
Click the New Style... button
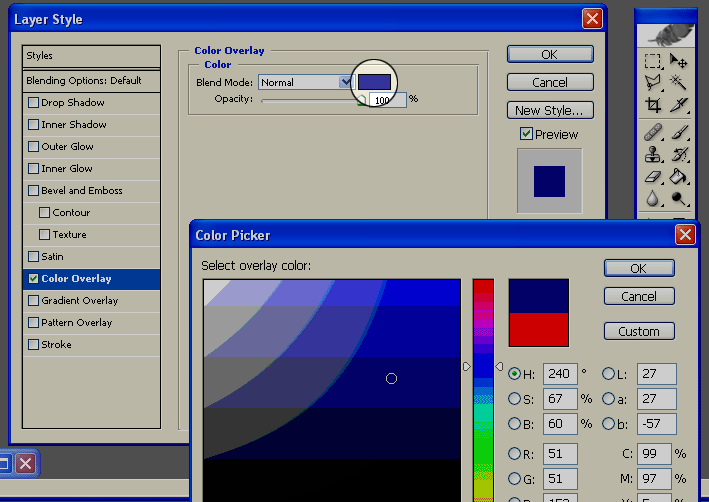pos(549,110)
